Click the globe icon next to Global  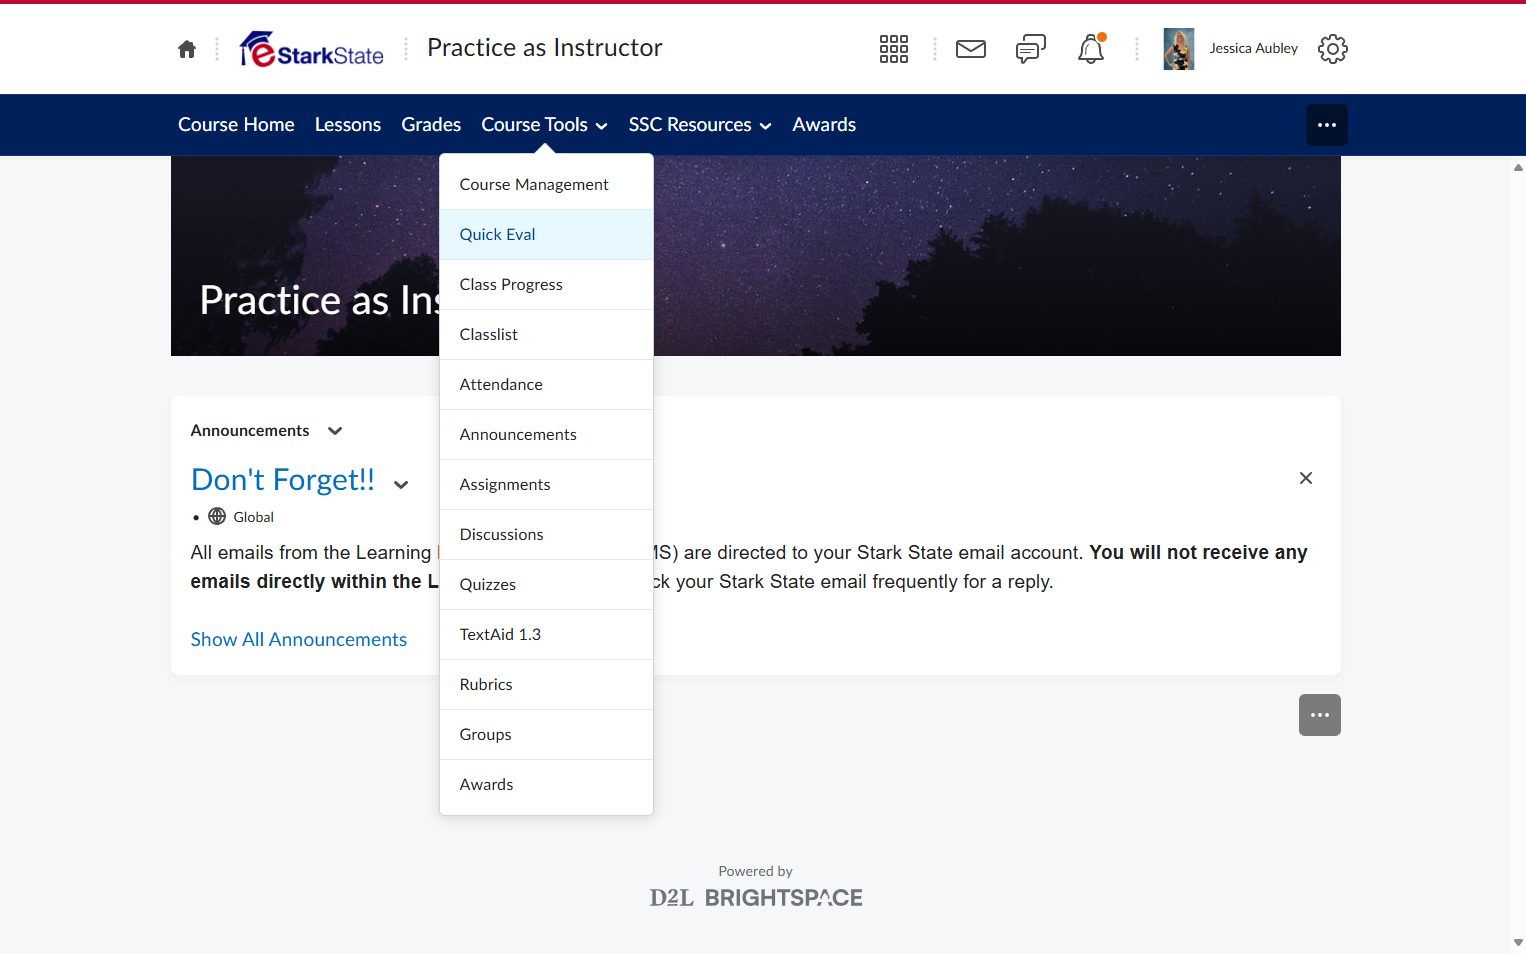[x=217, y=517]
